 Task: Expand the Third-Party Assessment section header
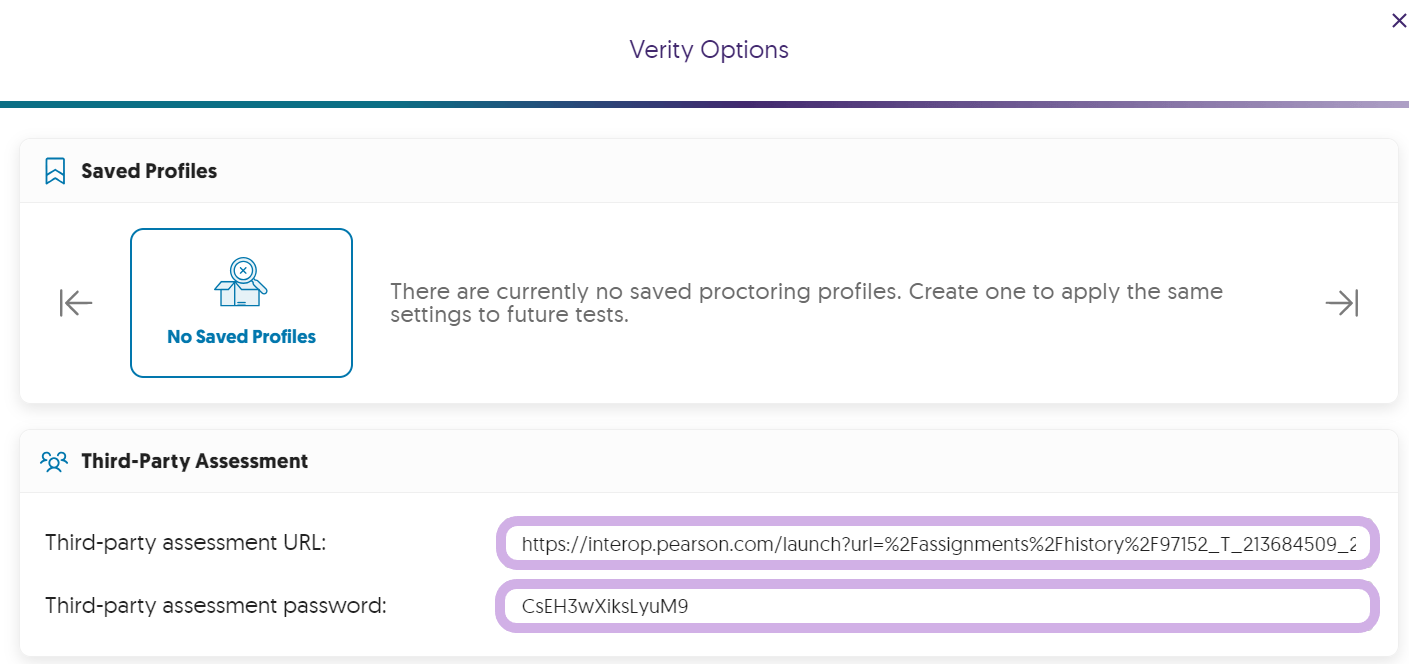(x=193, y=461)
